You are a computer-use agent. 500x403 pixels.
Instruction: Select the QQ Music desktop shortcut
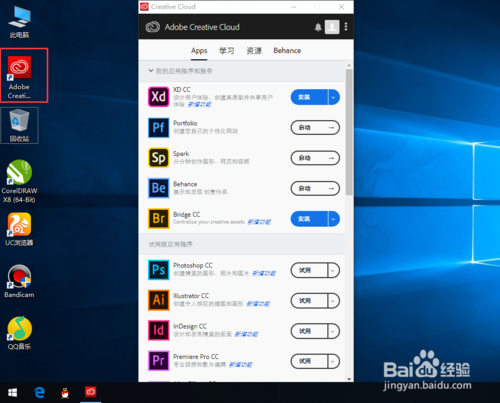19,333
